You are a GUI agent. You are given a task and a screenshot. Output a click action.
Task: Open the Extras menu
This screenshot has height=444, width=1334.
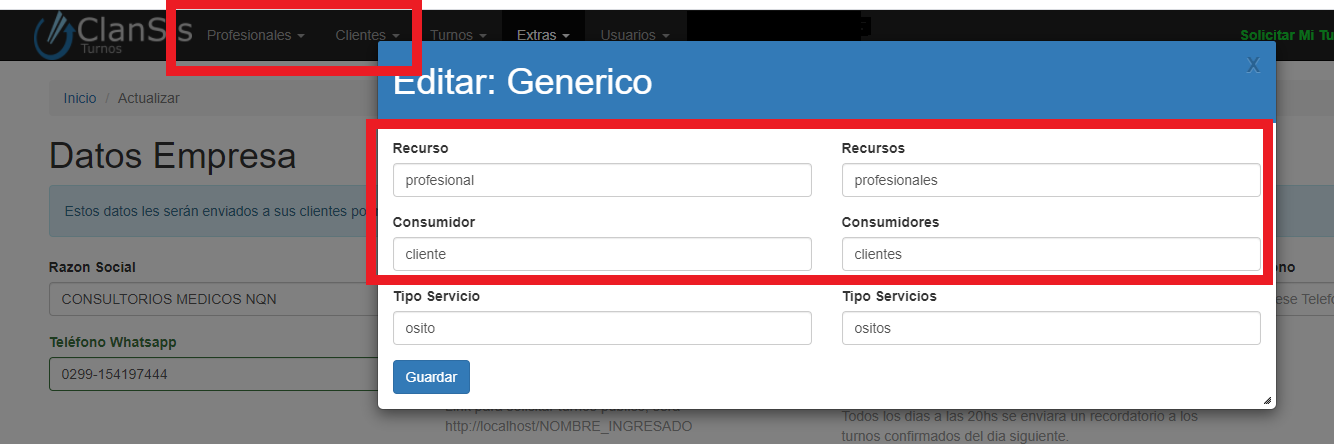543,35
